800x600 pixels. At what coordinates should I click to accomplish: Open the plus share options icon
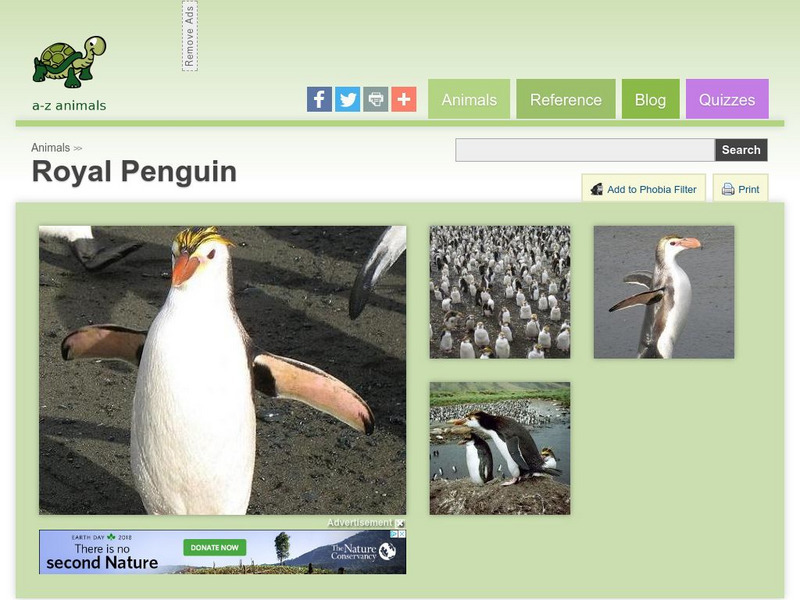[403, 97]
